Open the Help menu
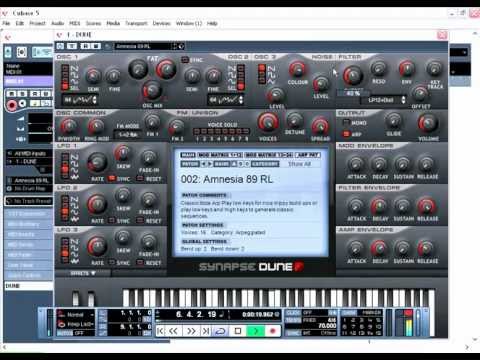The height and width of the screenshot is (360, 480). click(x=212, y=23)
